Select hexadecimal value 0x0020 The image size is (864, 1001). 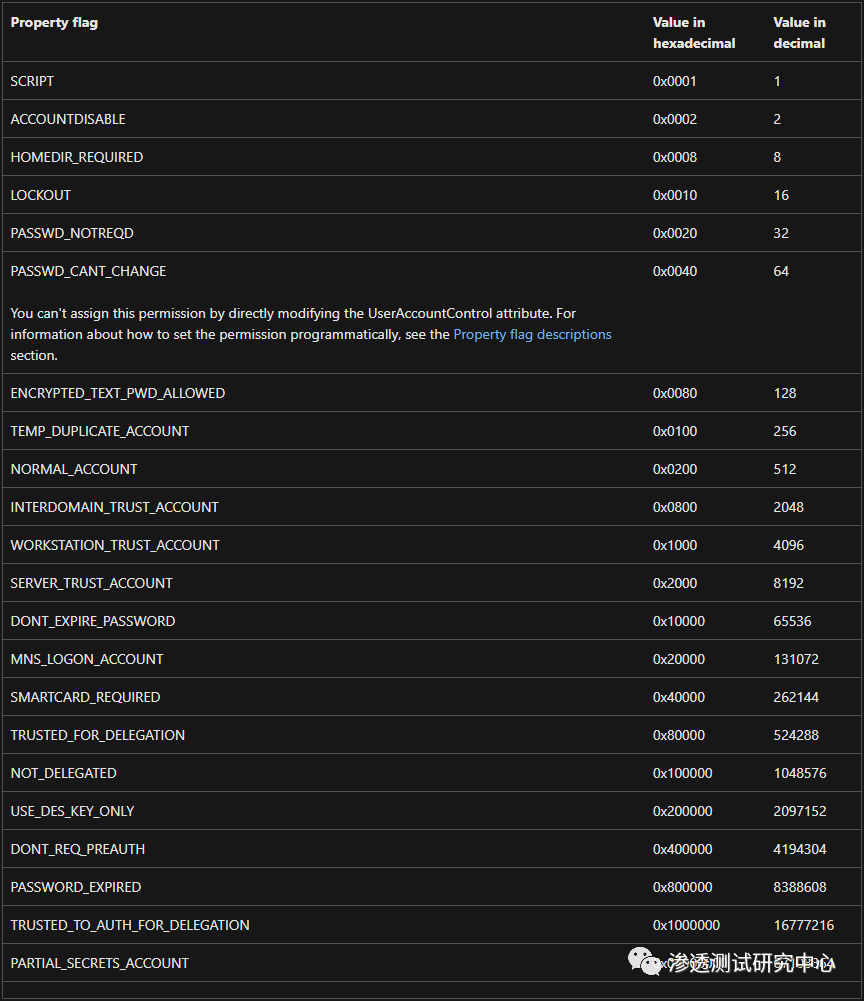674,233
